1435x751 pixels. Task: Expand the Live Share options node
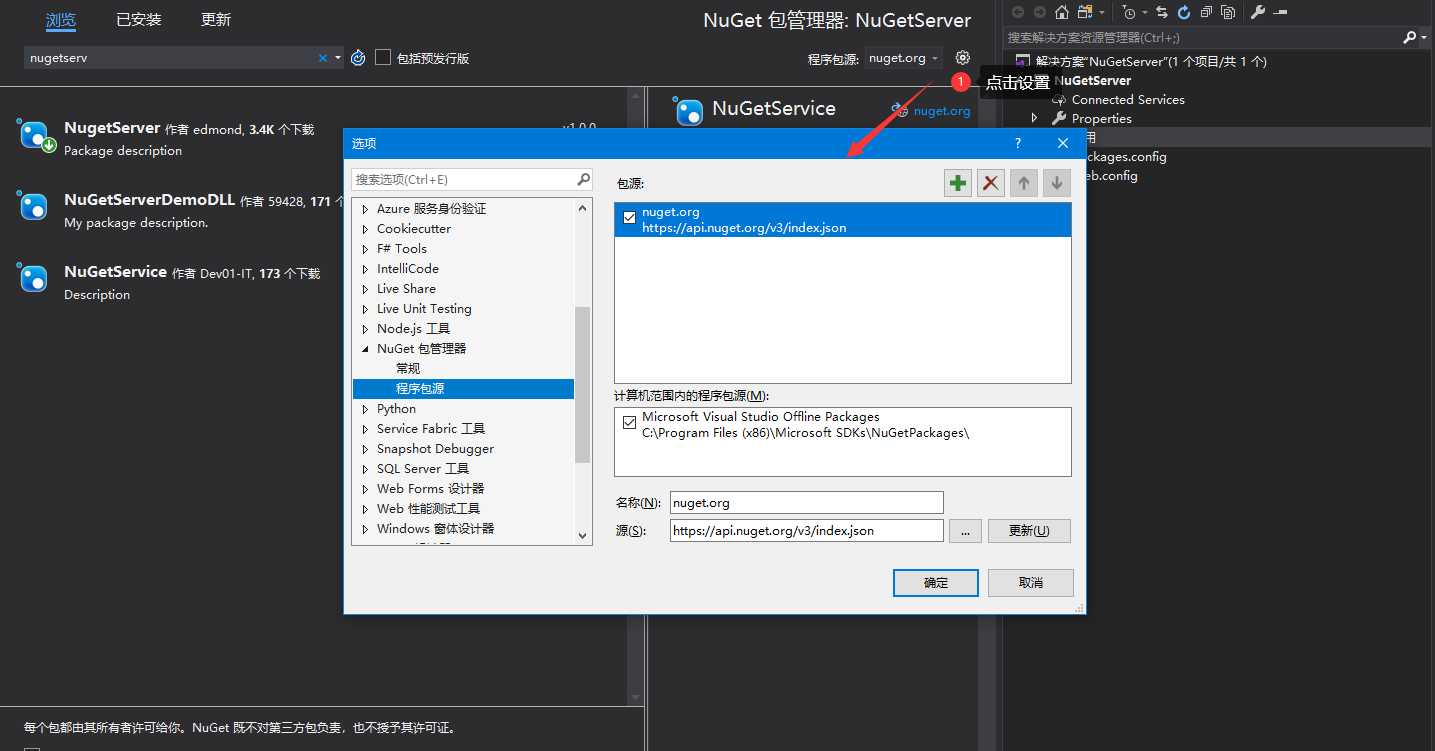(x=365, y=289)
